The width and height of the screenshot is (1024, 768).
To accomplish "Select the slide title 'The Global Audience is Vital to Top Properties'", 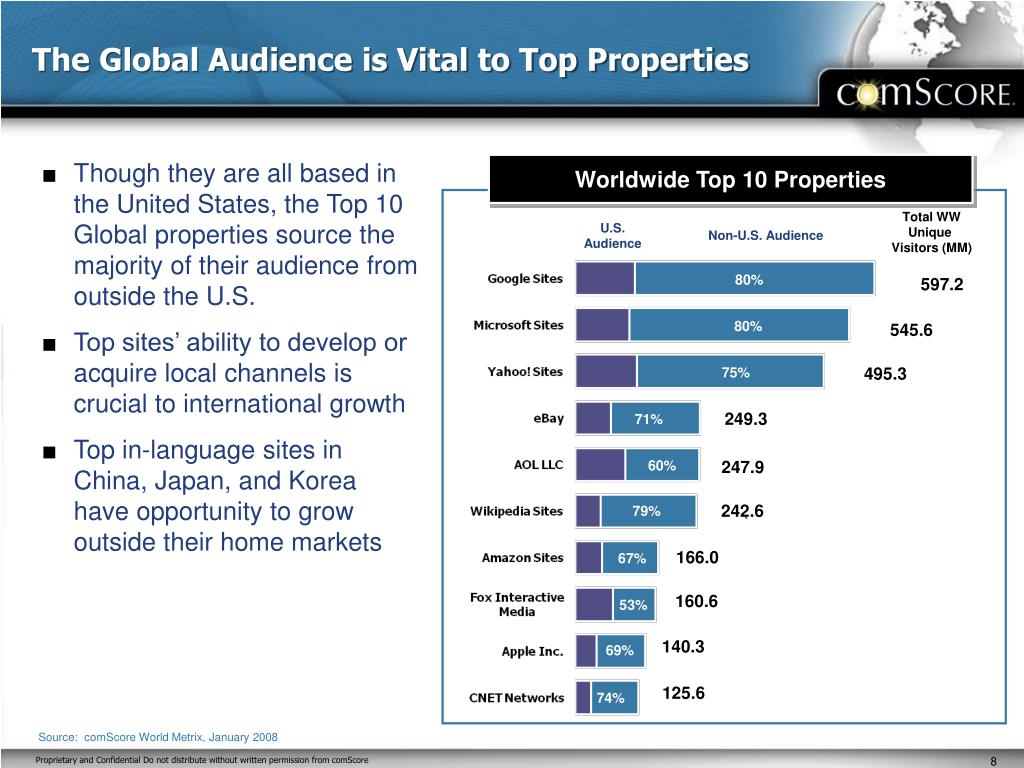I will coord(391,60).
